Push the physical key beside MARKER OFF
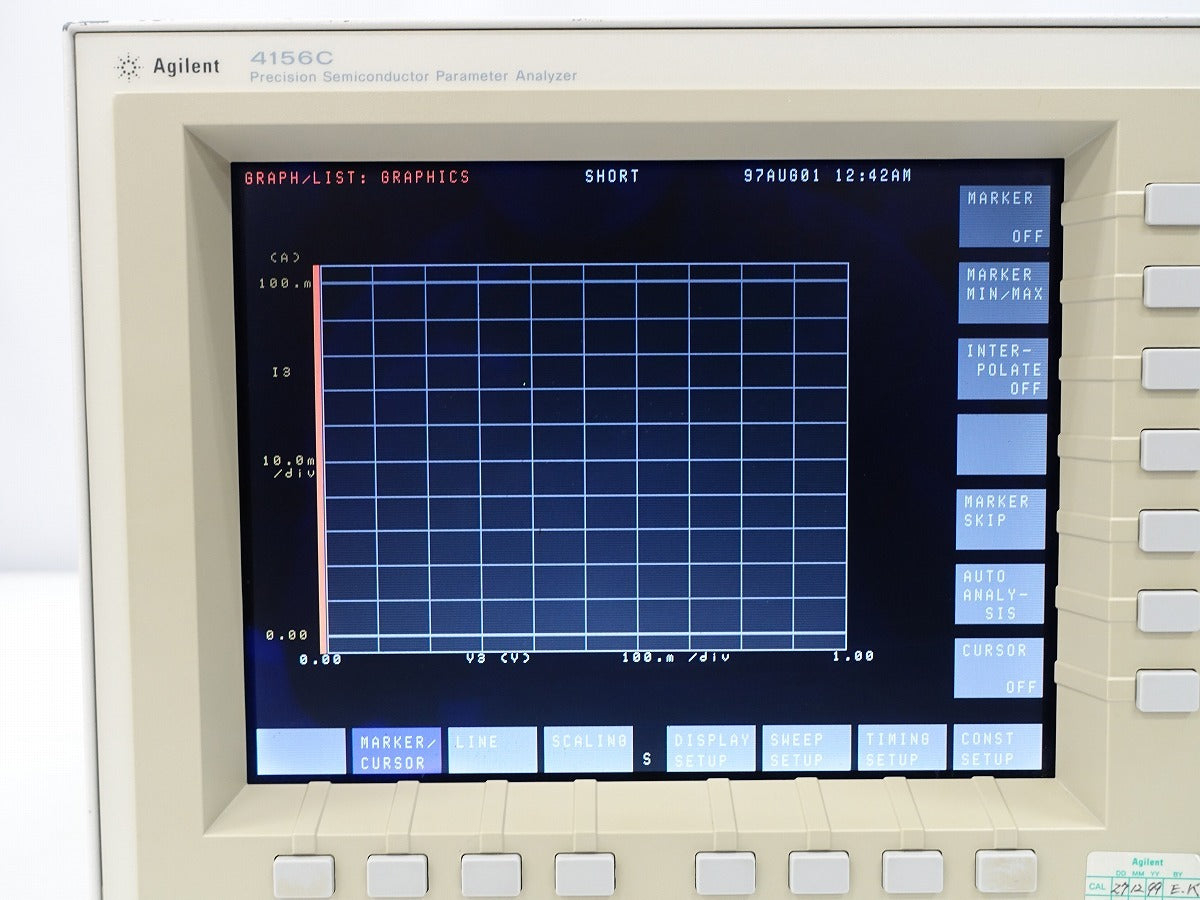This screenshot has width=1200, height=900. (1173, 205)
